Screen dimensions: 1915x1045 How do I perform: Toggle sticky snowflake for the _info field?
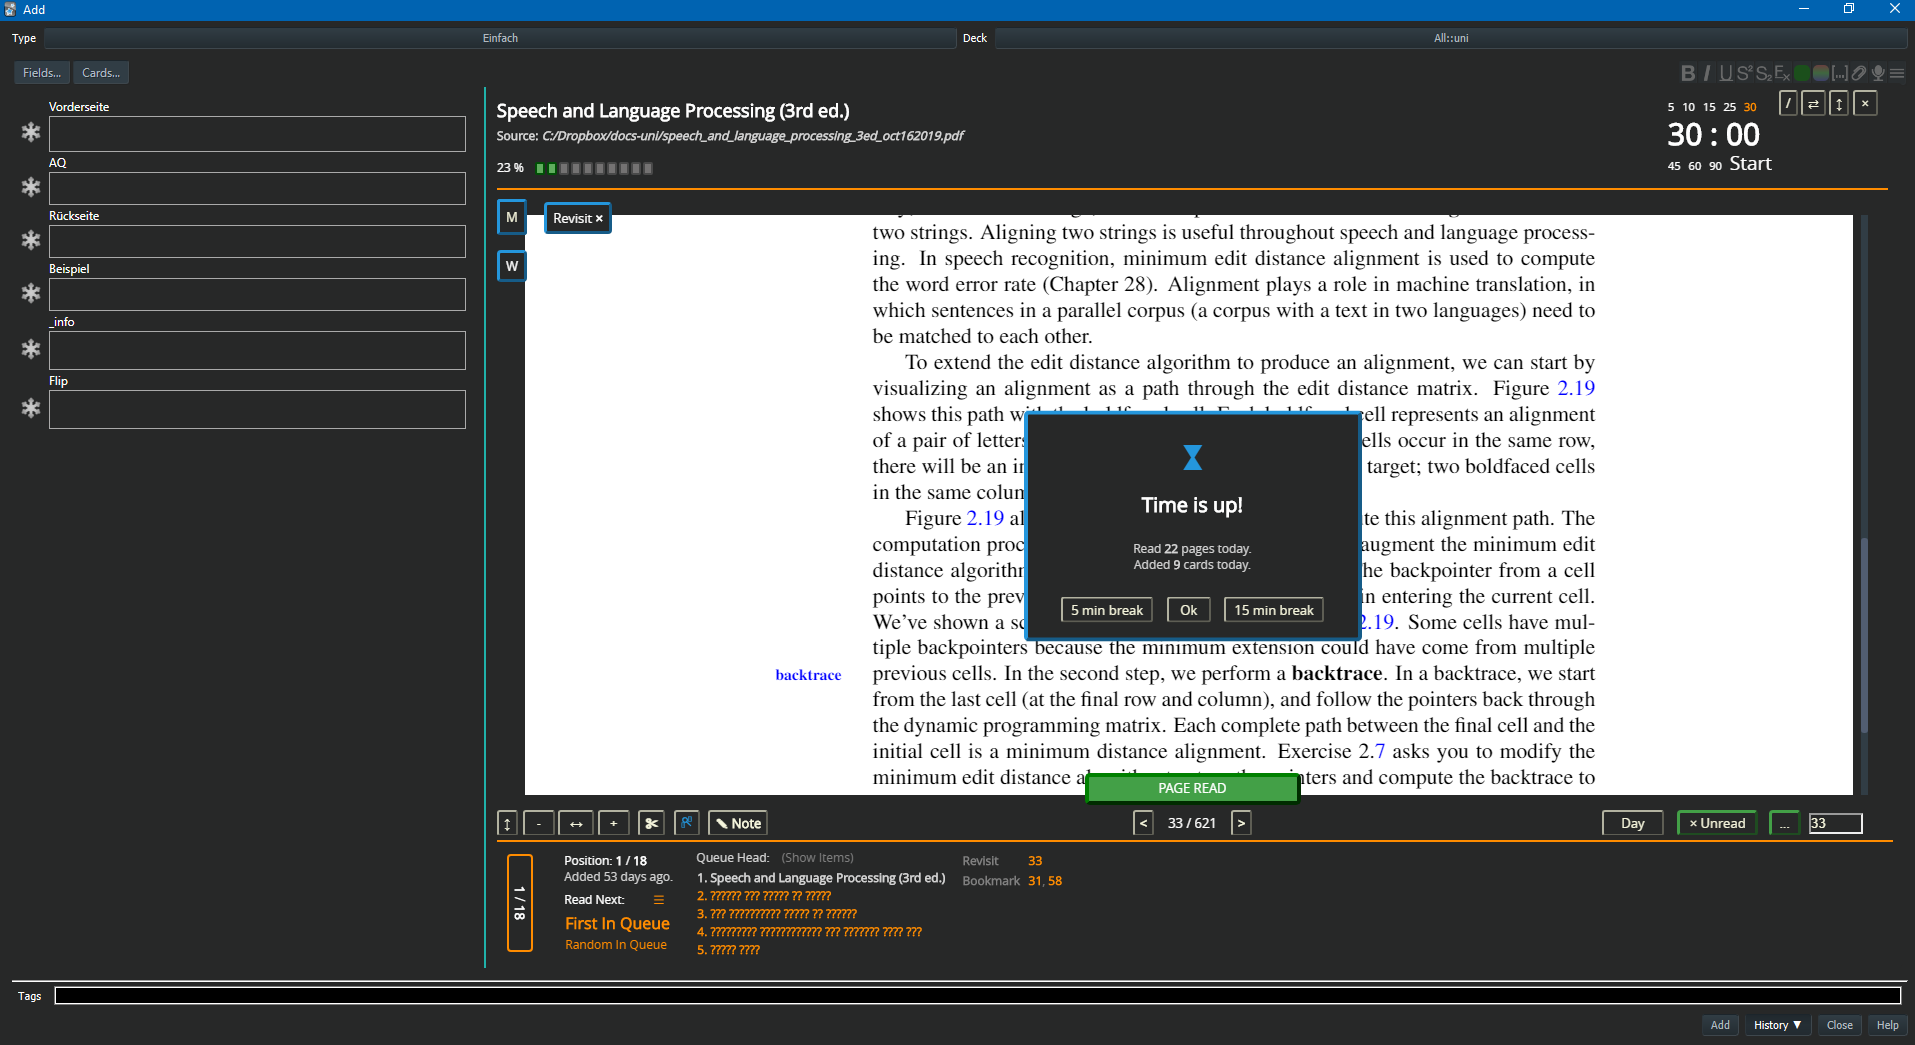(31, 349)
